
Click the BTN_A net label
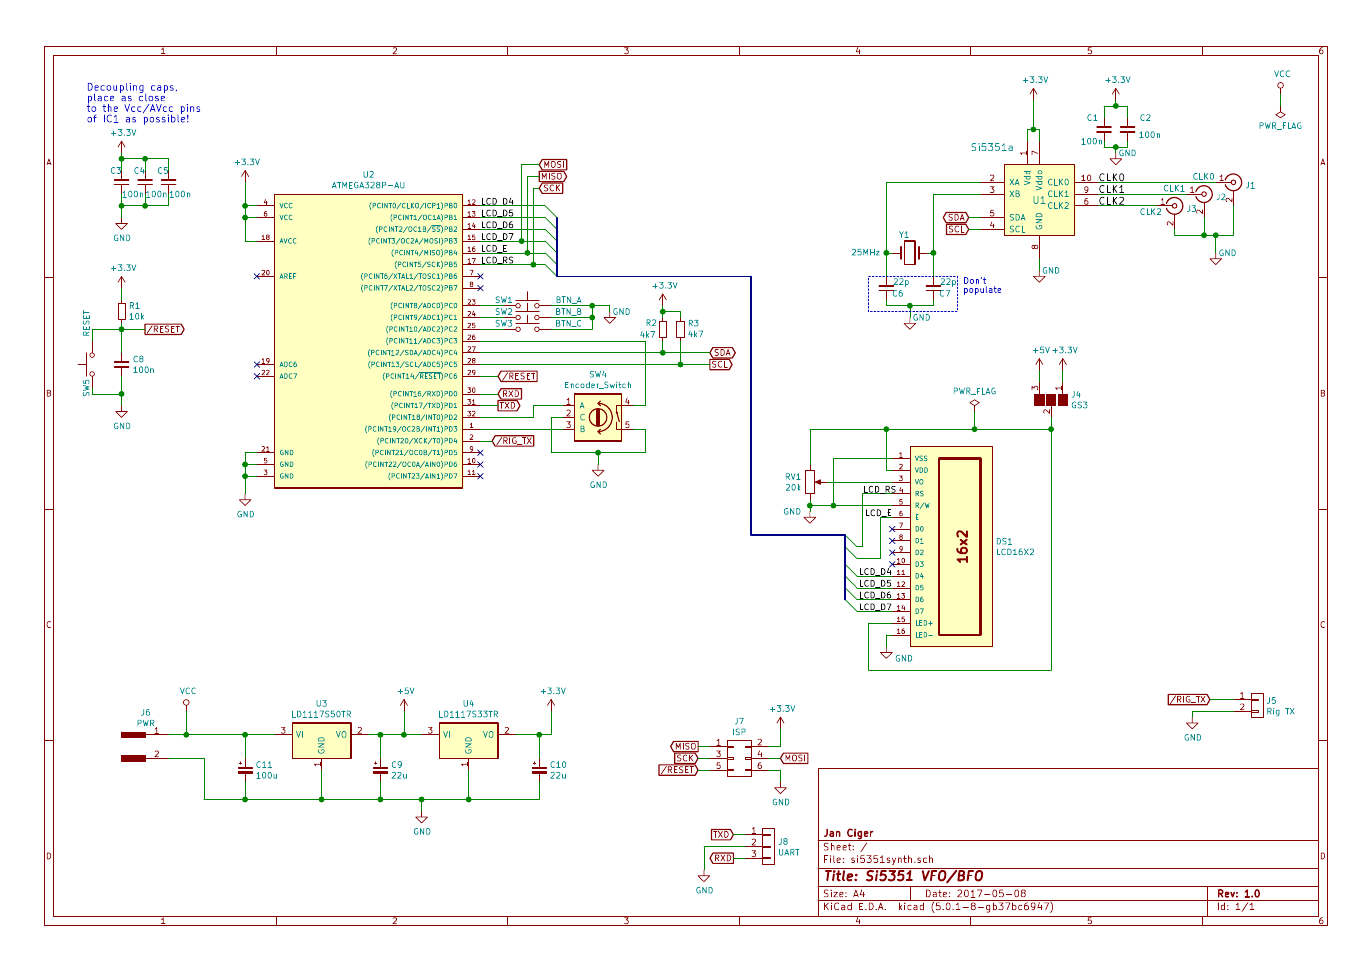pos(568,300)
